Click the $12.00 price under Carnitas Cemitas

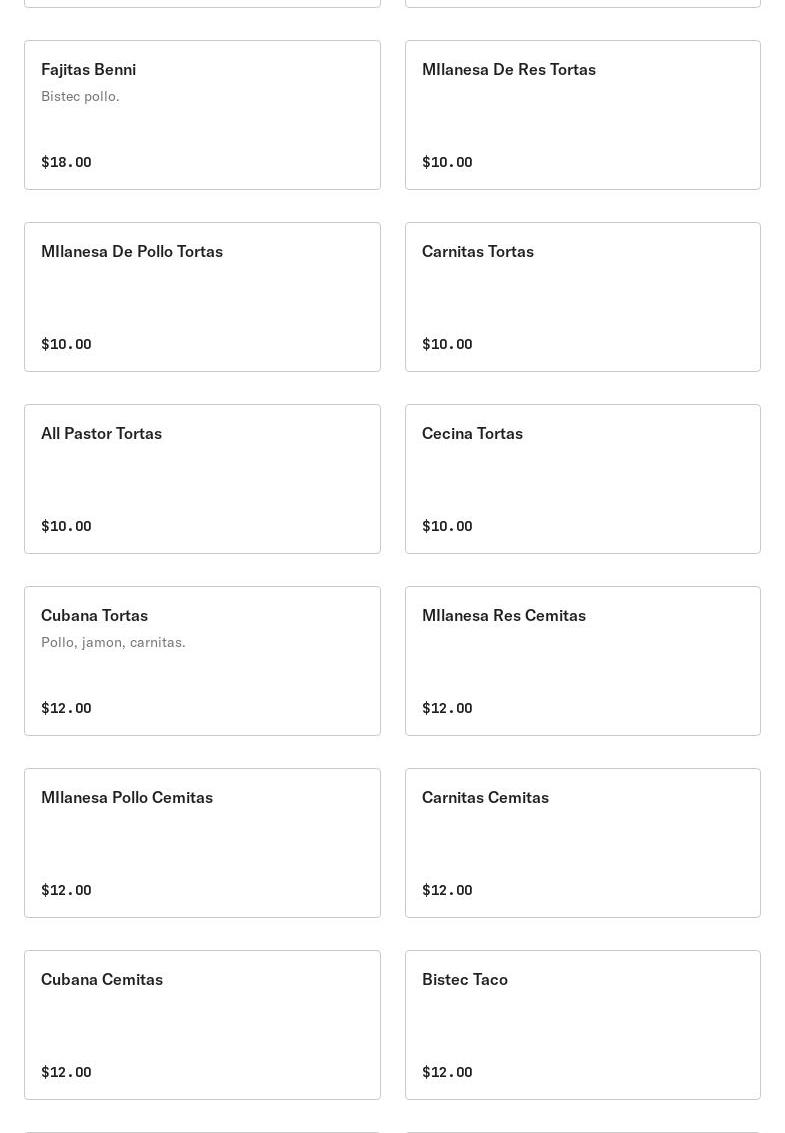pos(447,890)
